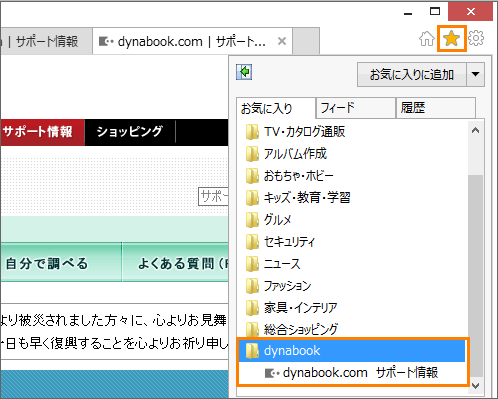The height and width of the screenshot is (399, 498).
Task: Click the dynabook.com favorite site icon
Action: 272,373
